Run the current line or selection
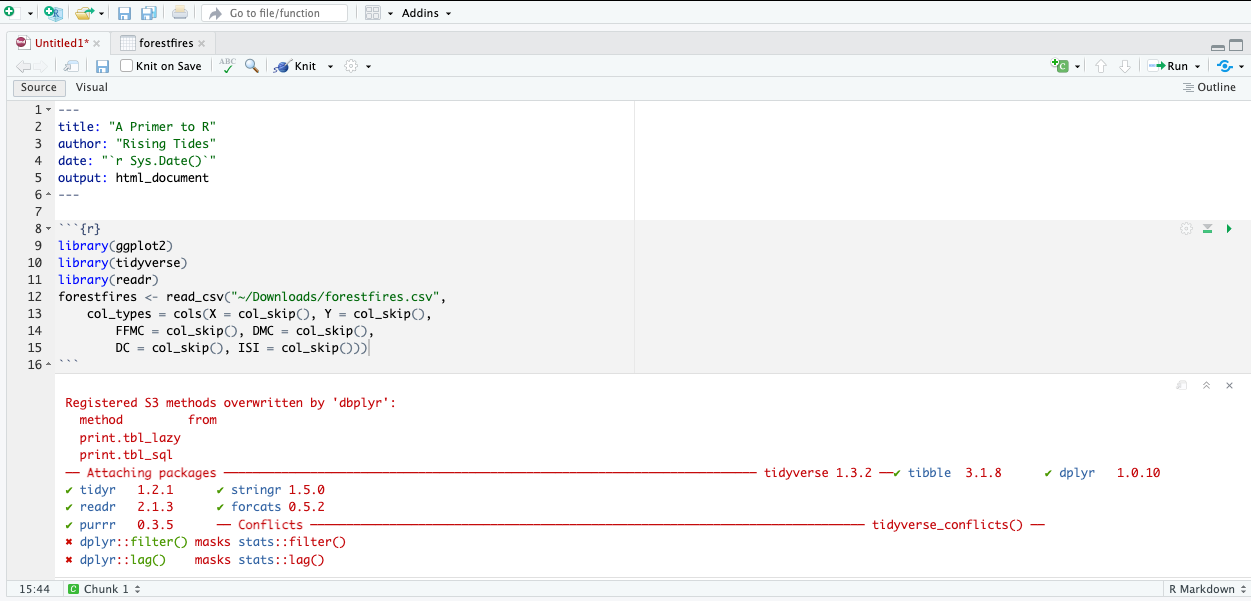The height and width of the screenshot is (601, 1251). pyautogui.click(x=1168, y=66)
